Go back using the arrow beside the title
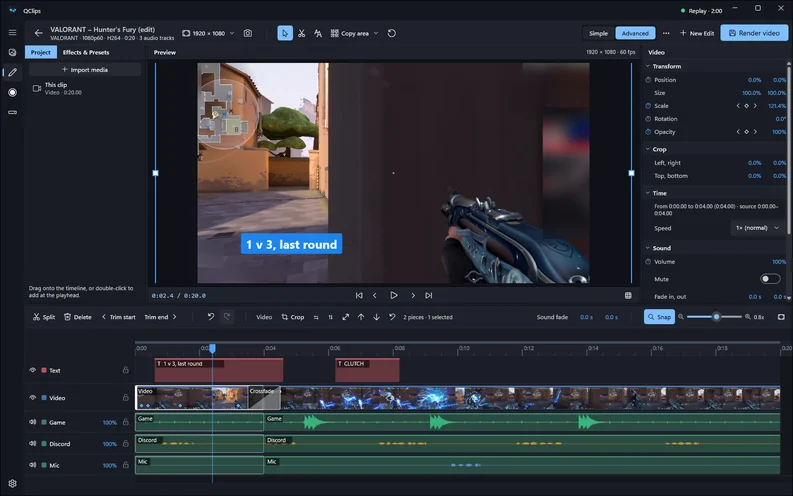The image size is (793, 496). [x=38, y=33]
